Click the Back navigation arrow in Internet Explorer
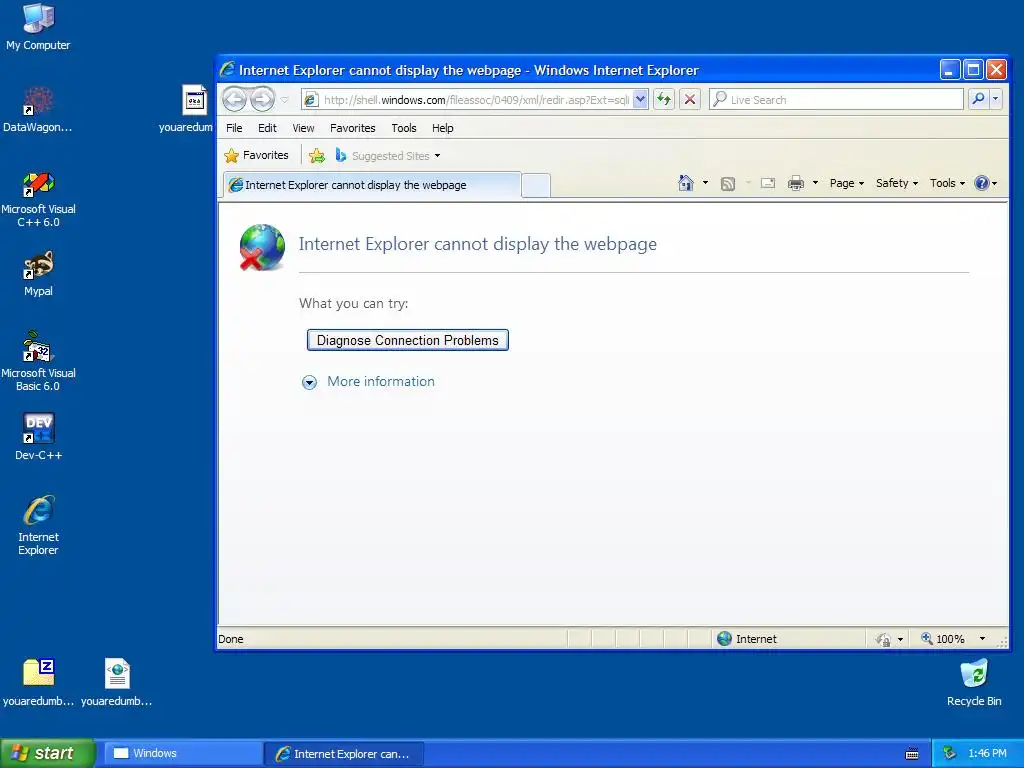Viewport: 1024px width, 768px height. pos(235,99)
